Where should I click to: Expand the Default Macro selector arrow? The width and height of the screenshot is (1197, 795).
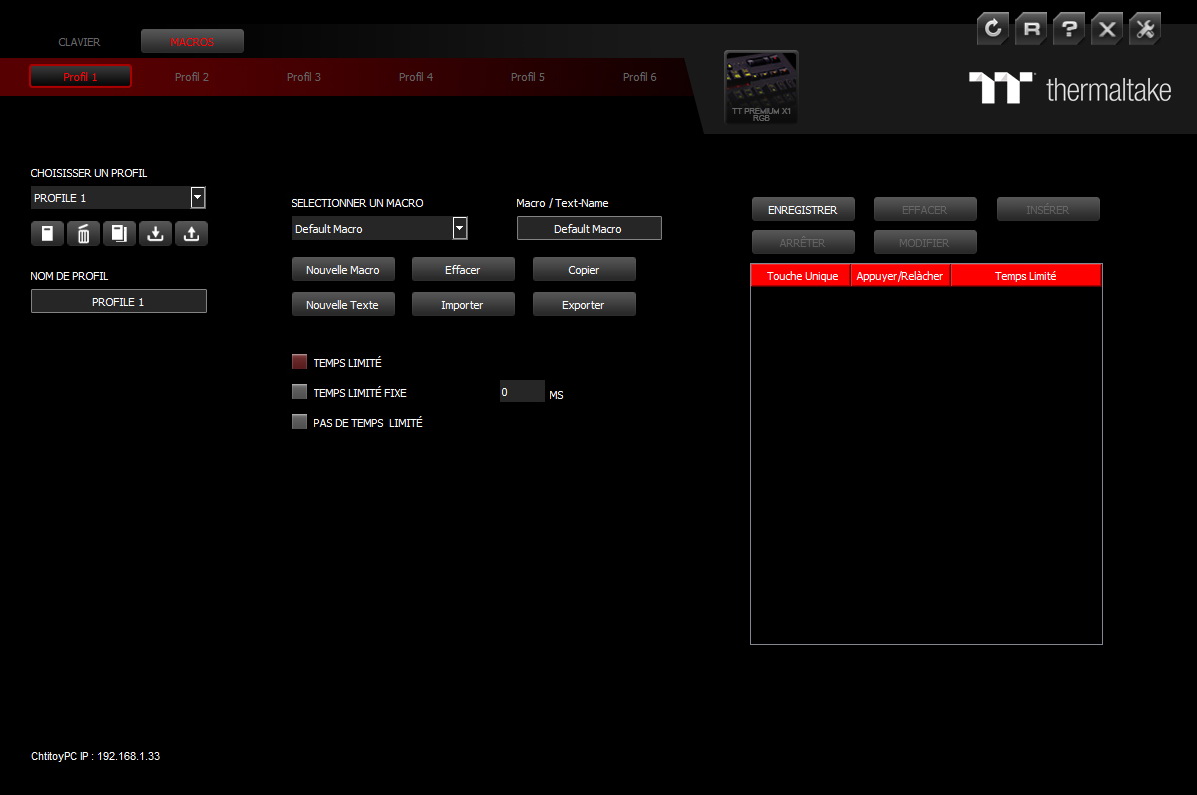click(x=459, y=227)
